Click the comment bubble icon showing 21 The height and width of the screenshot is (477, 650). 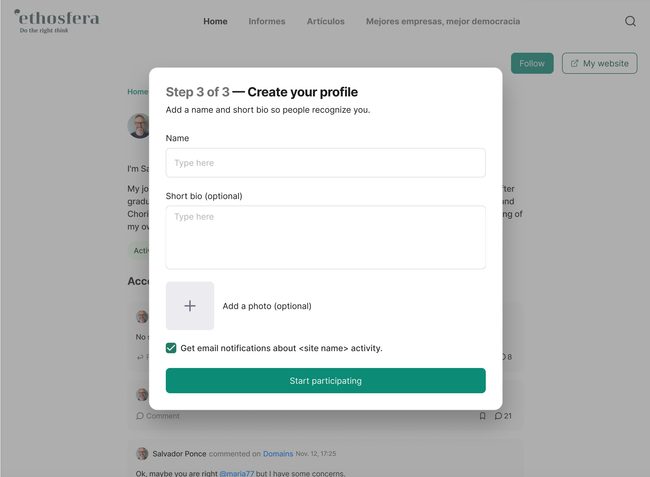coord(499,416)
